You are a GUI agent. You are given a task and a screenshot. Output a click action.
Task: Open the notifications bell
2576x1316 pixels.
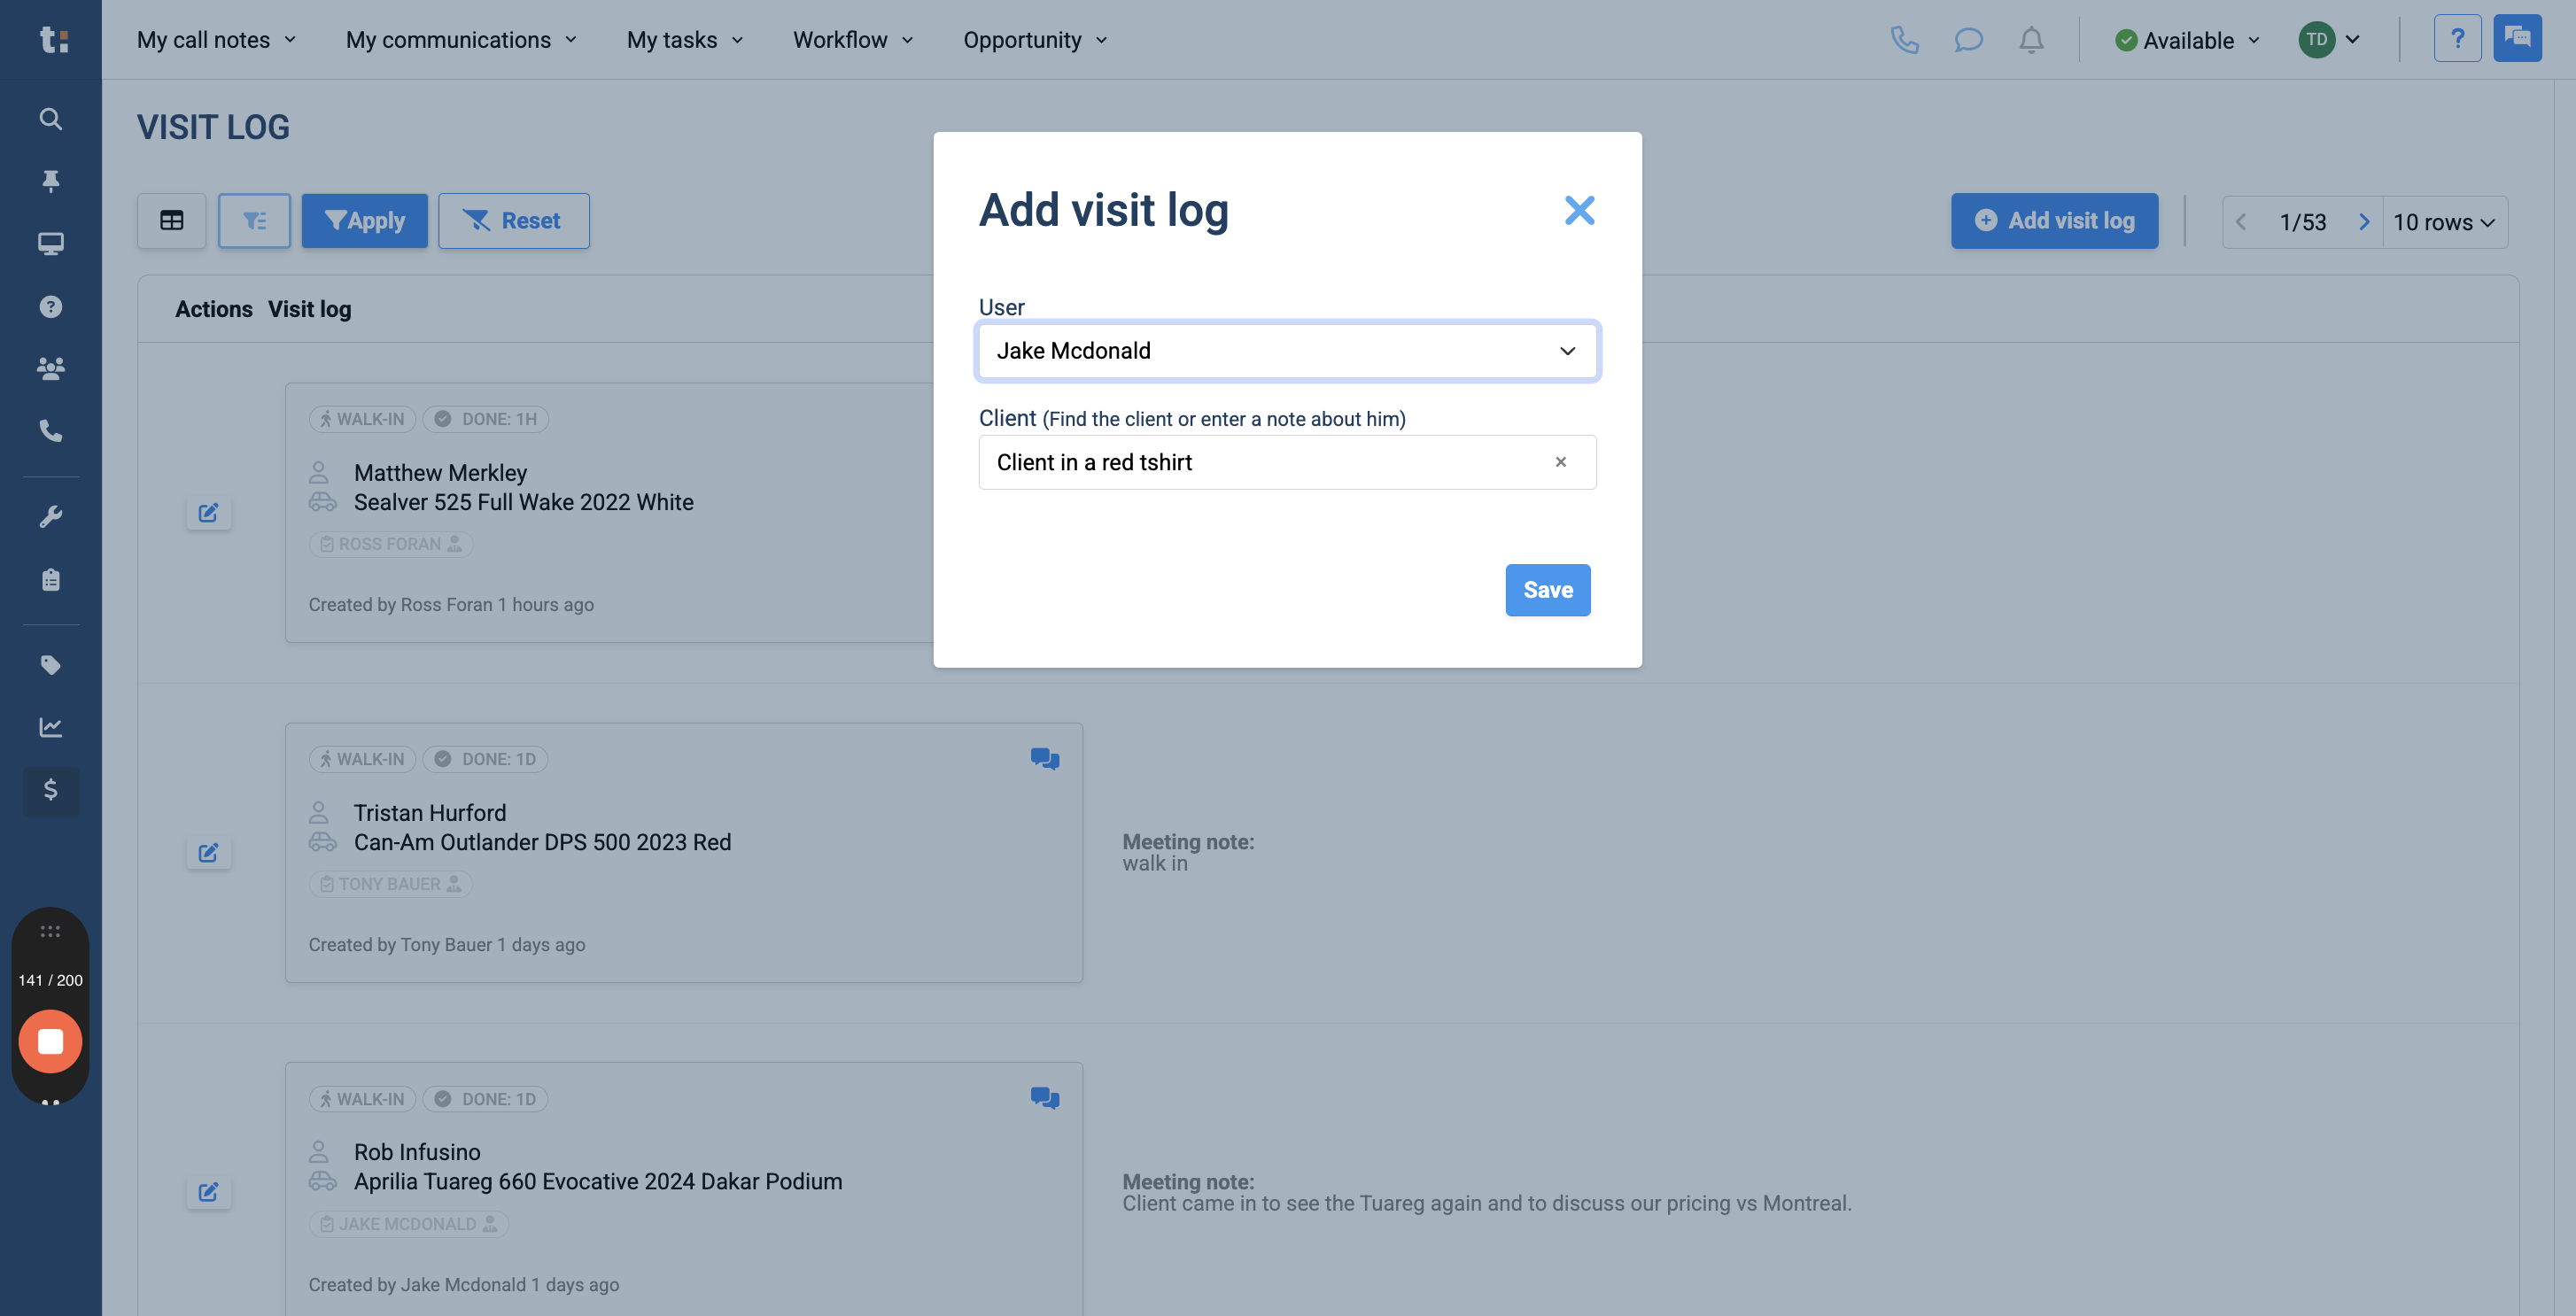(x=2031, y=40)
